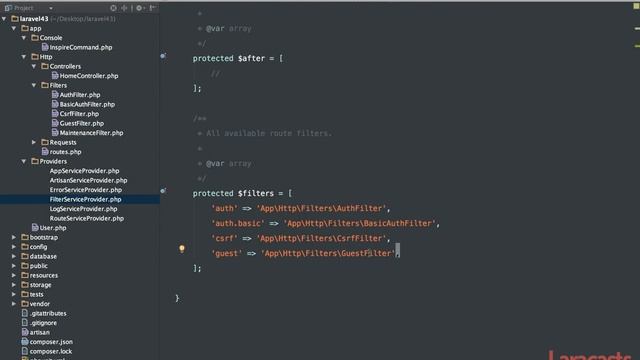Click the .gitattributes file icon
Screen dimensions: 640x360
pyautogui.click(x=25, y=313)
